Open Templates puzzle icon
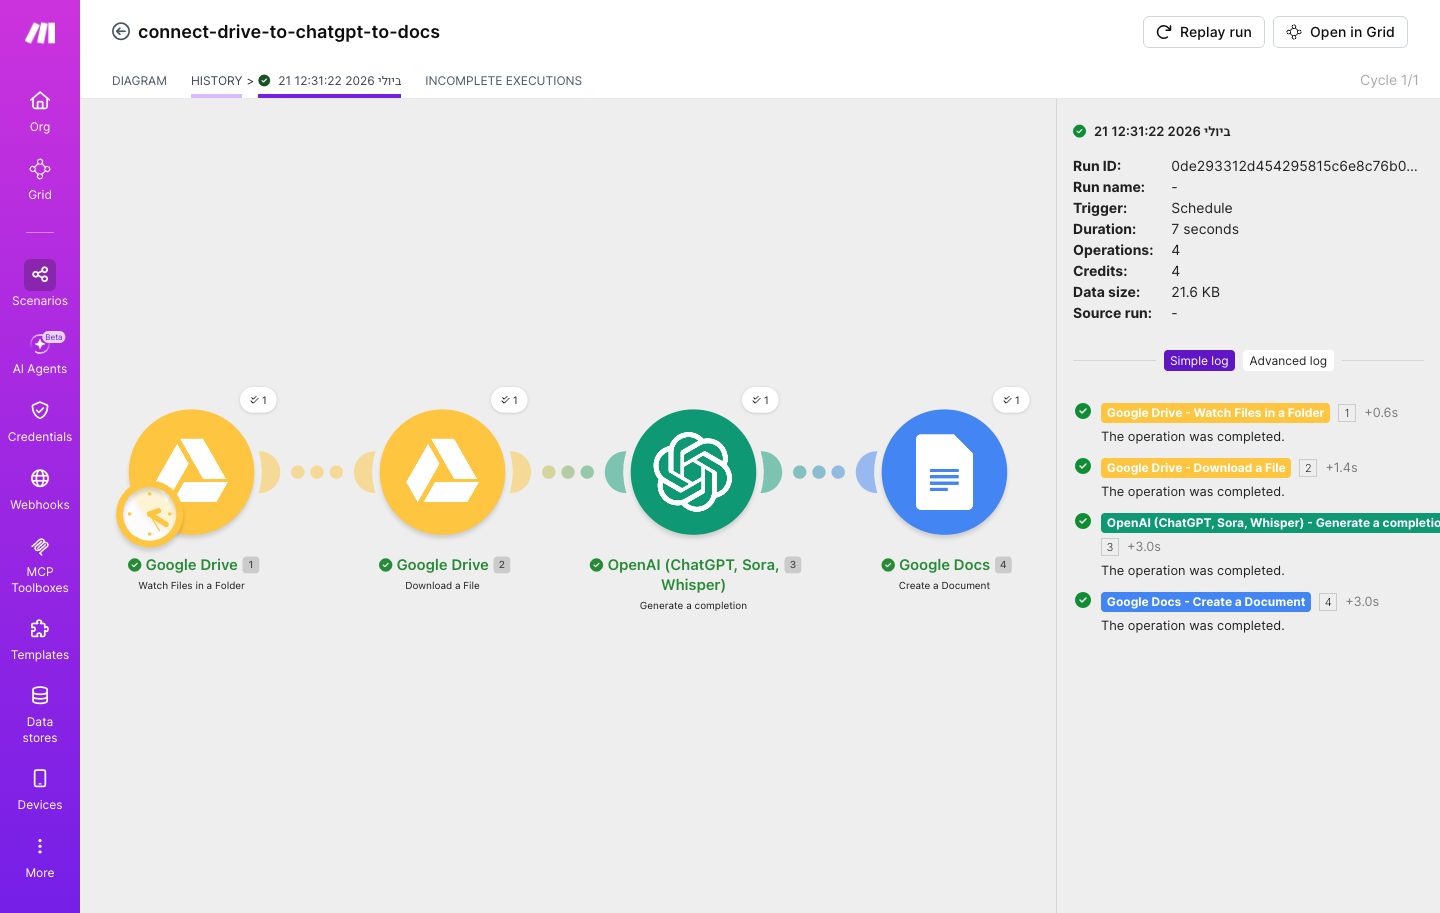The image size is (1440, 913). click(x=40, y=629)
